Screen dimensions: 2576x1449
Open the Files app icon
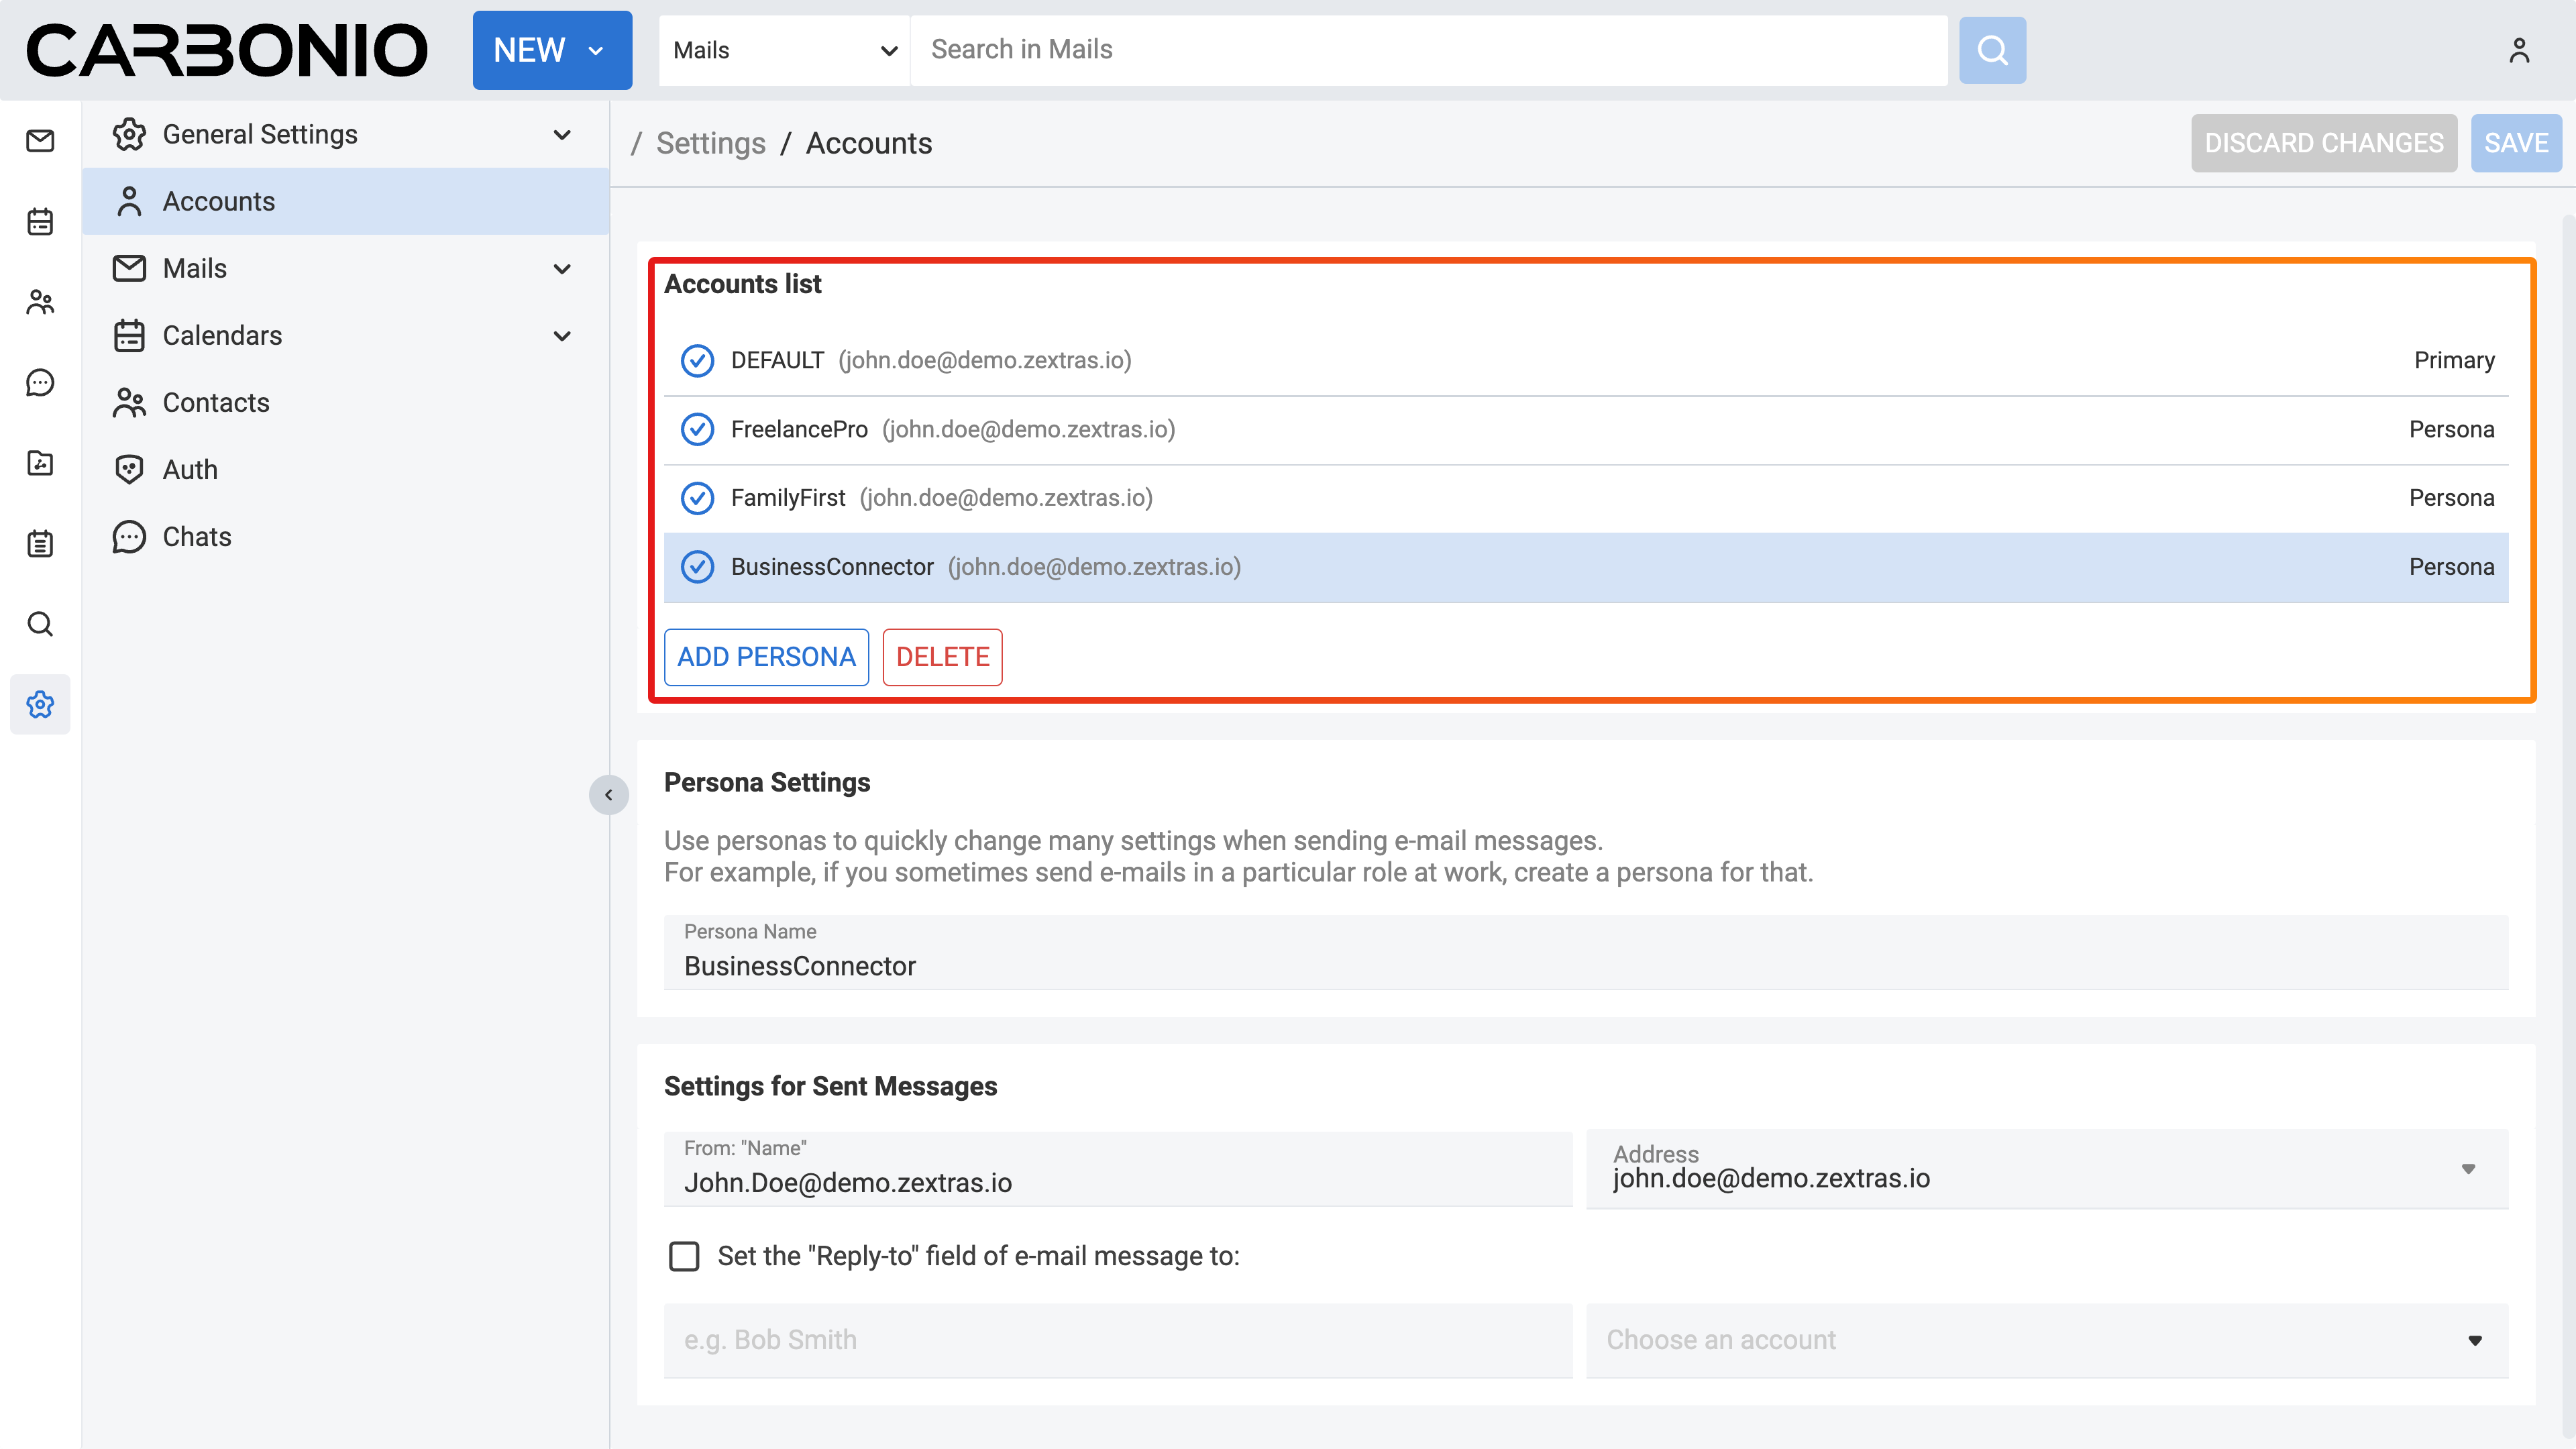[x=40, y=463]
